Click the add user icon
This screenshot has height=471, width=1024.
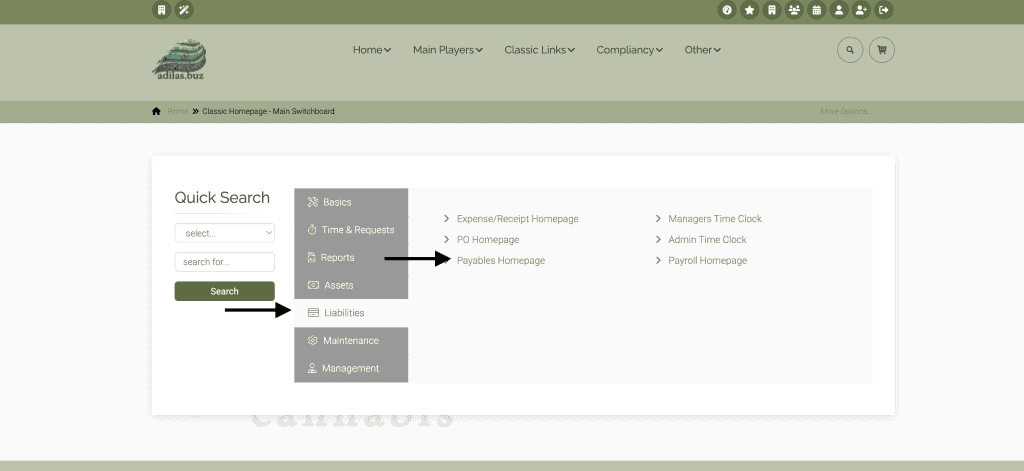click(861, 10)
